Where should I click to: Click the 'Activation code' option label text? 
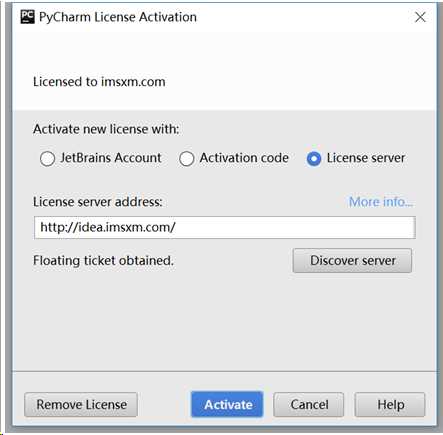(244, 158)
